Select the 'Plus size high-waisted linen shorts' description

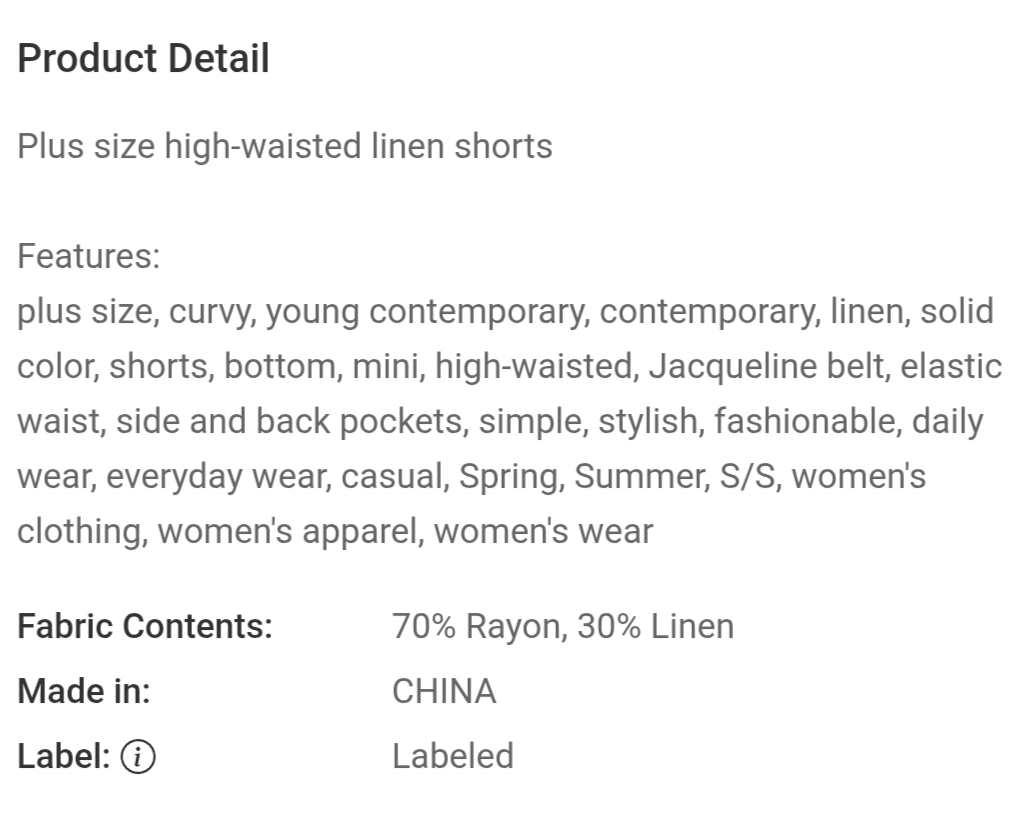285,146
